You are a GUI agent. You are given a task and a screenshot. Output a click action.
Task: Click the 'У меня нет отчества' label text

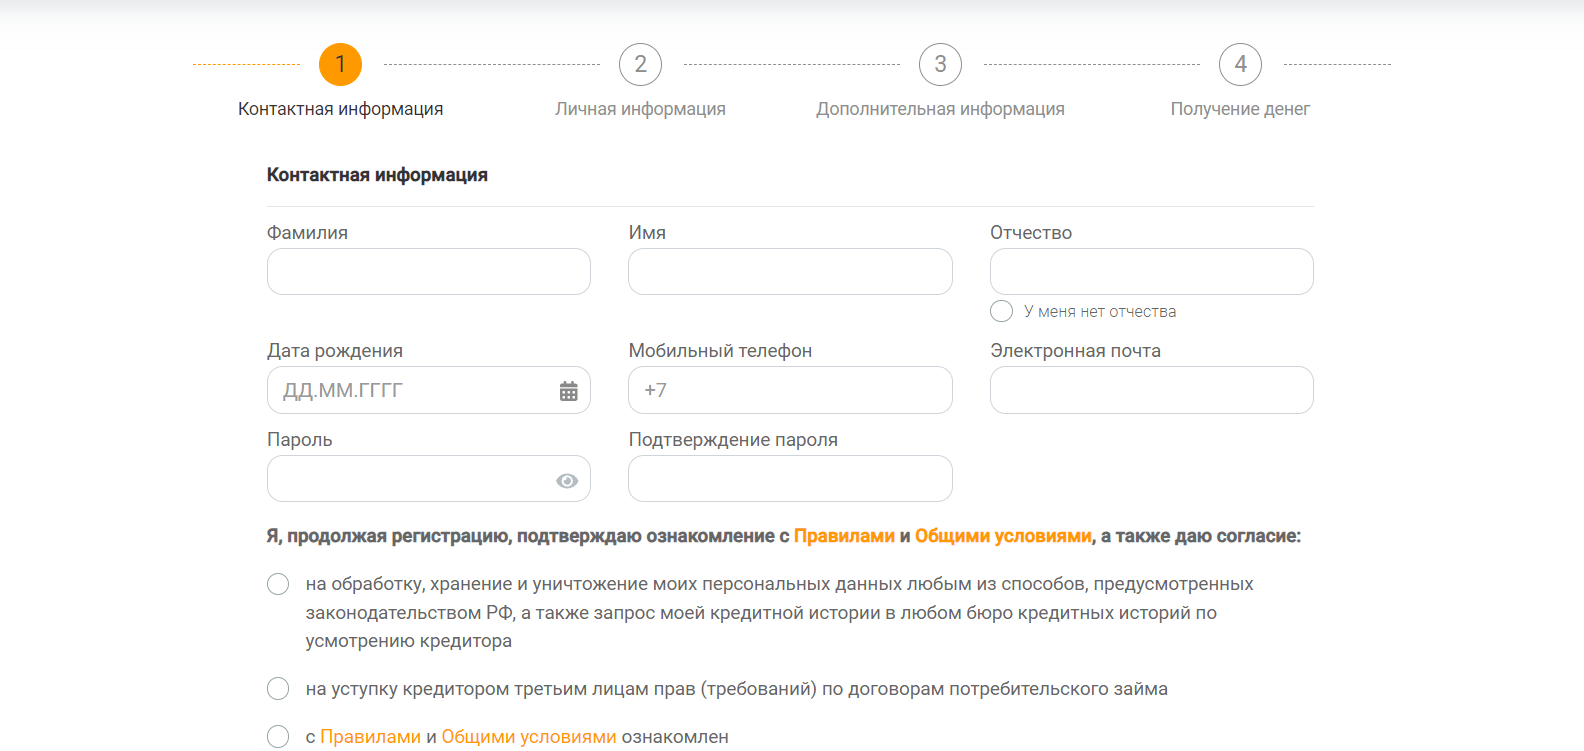pos(1100,312)
